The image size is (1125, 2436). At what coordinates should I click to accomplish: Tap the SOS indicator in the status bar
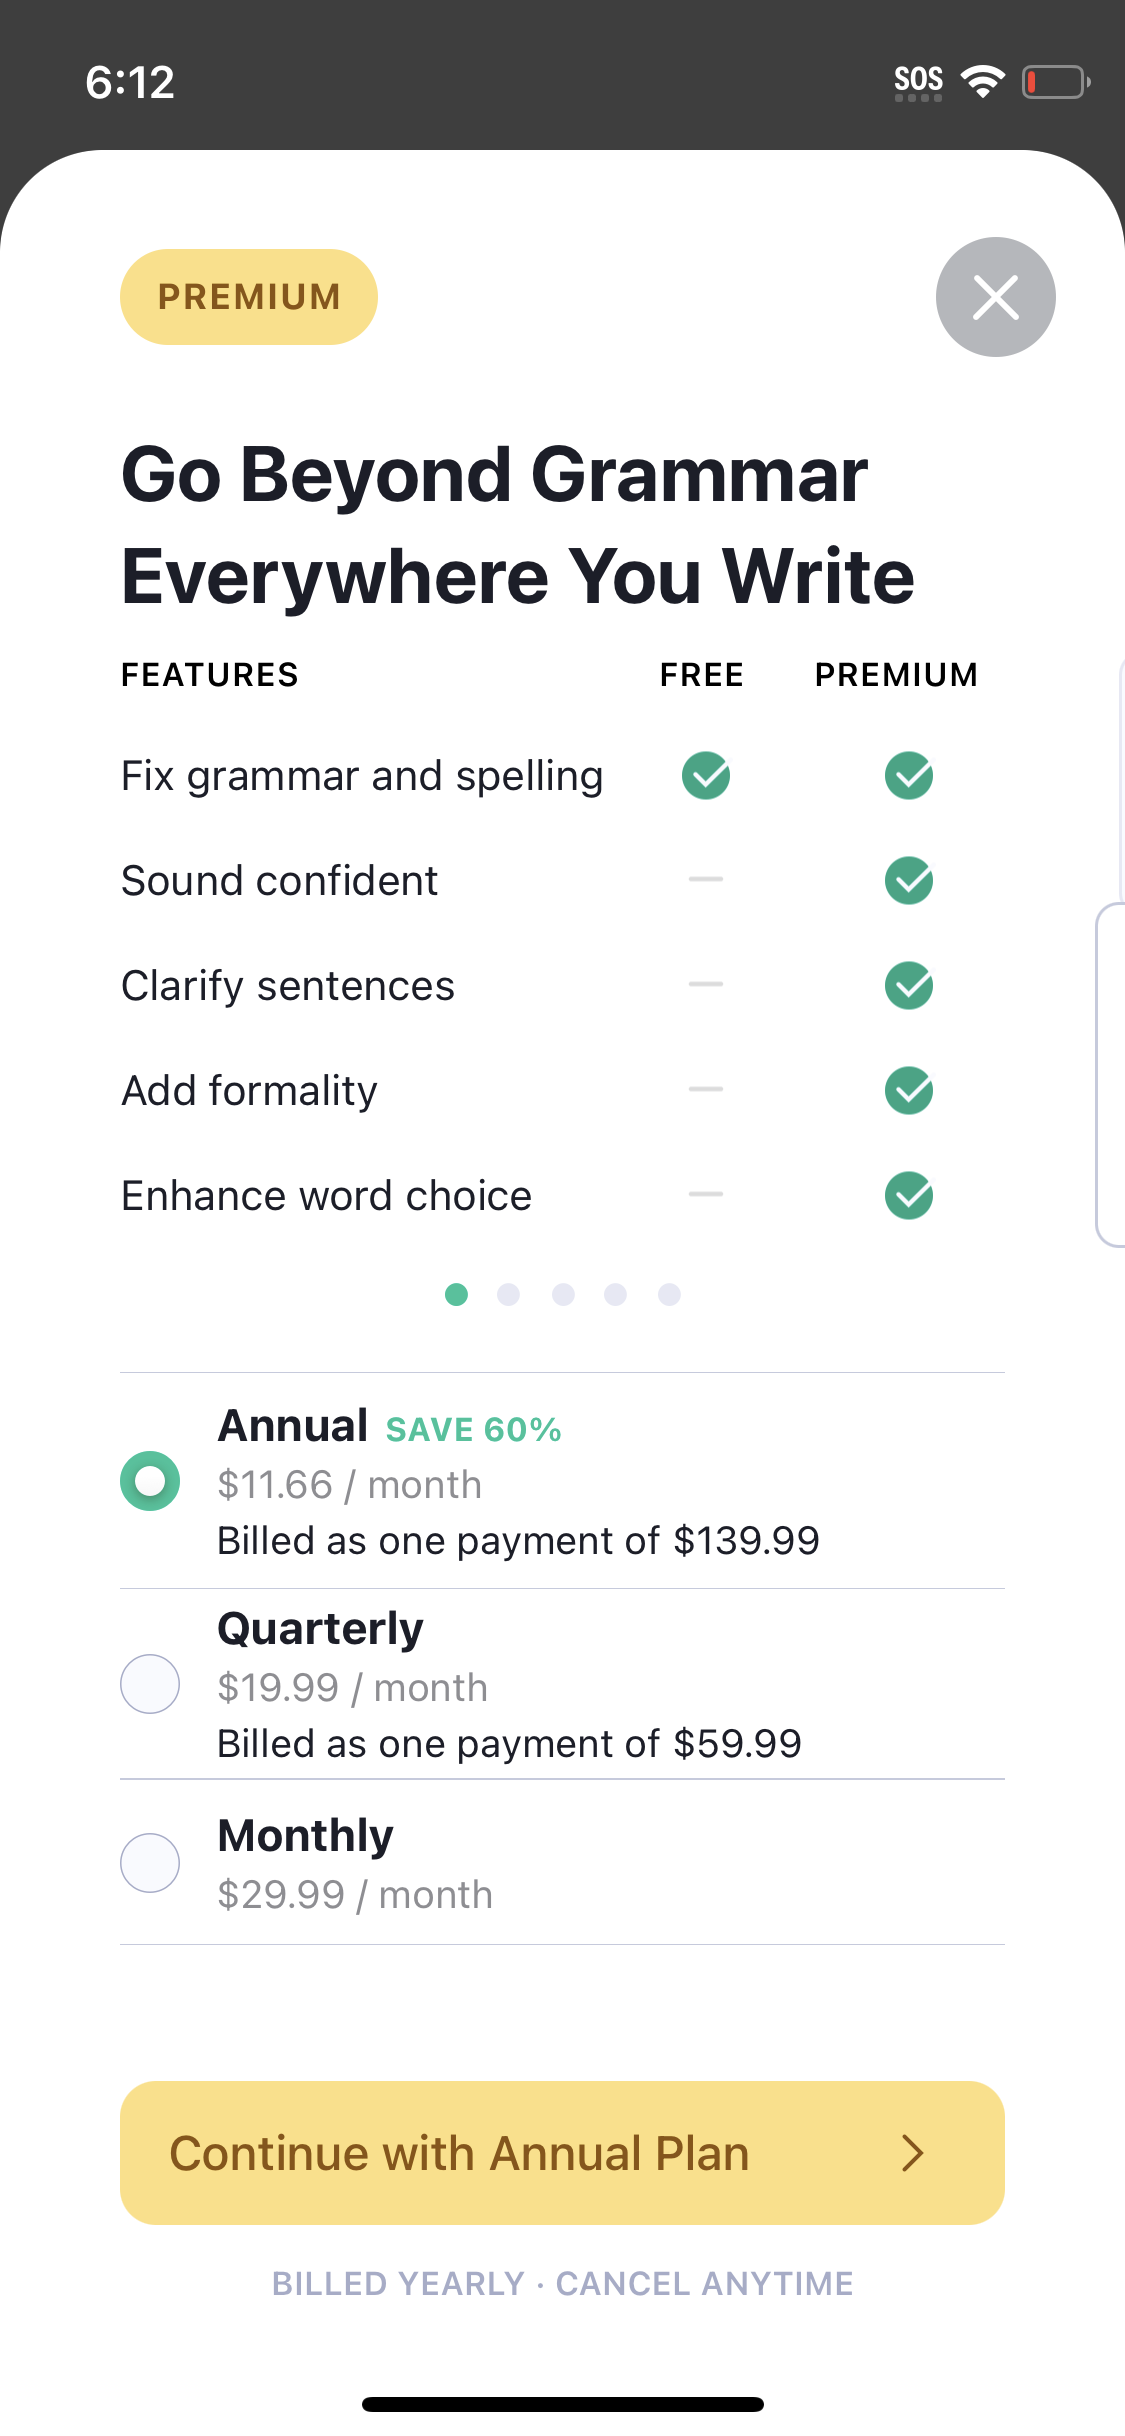coord(919,78)
